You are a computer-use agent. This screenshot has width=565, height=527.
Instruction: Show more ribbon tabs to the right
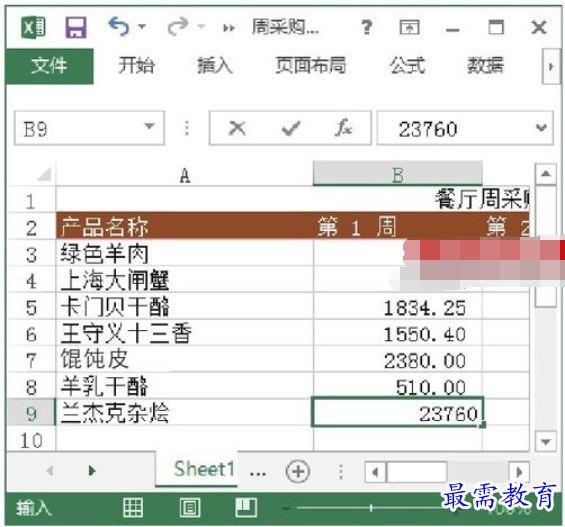pos(551,67)
